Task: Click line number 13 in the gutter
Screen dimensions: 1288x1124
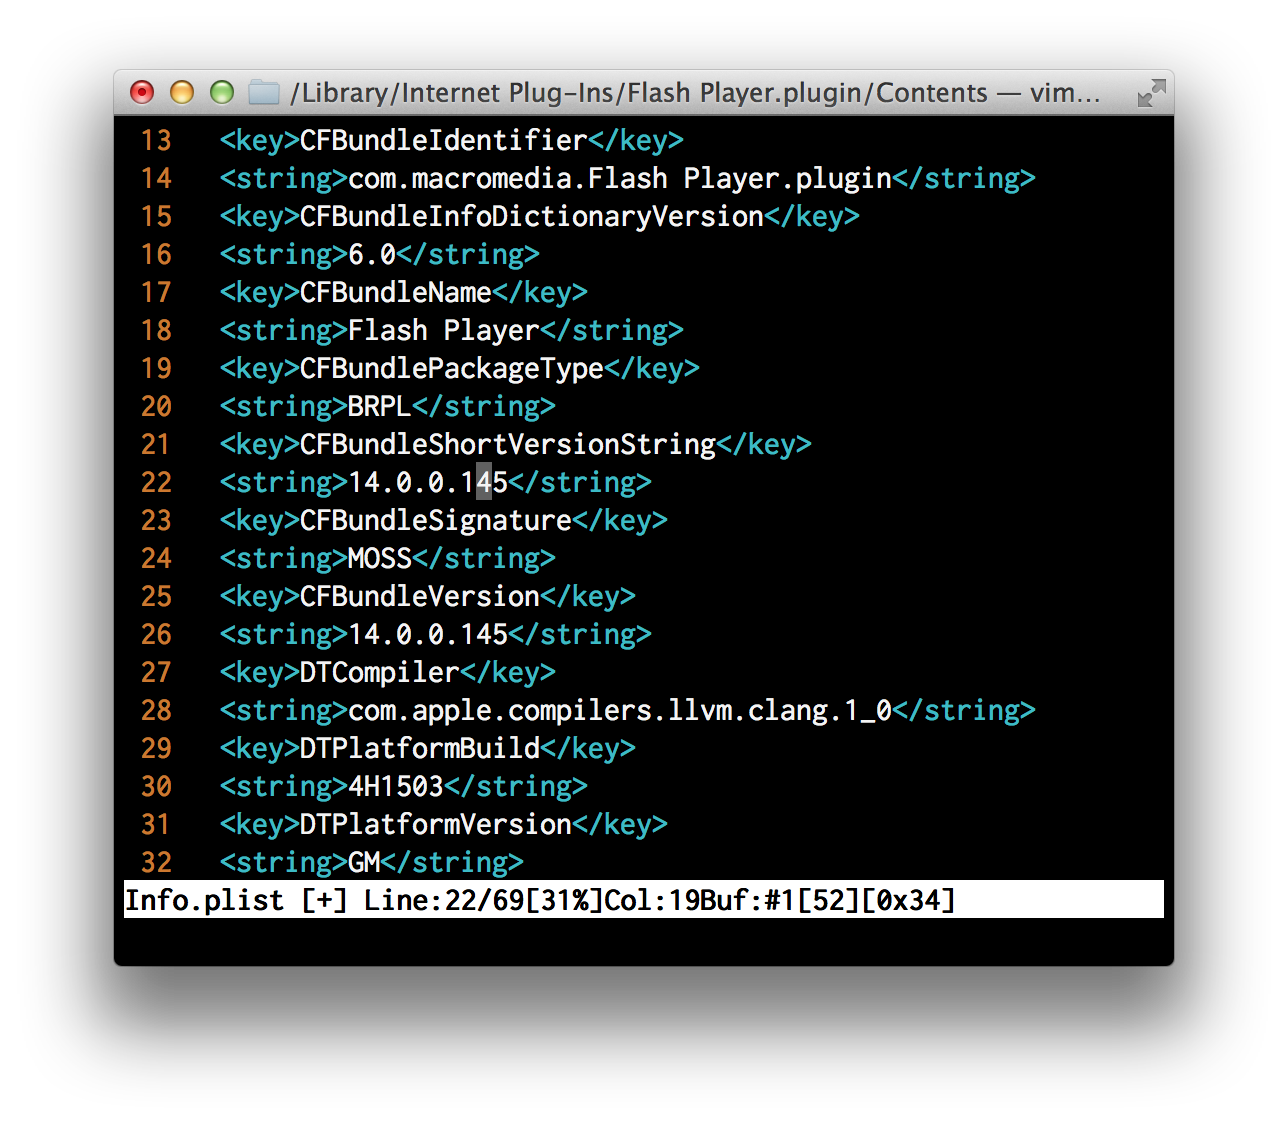Action: coord(156,140)
